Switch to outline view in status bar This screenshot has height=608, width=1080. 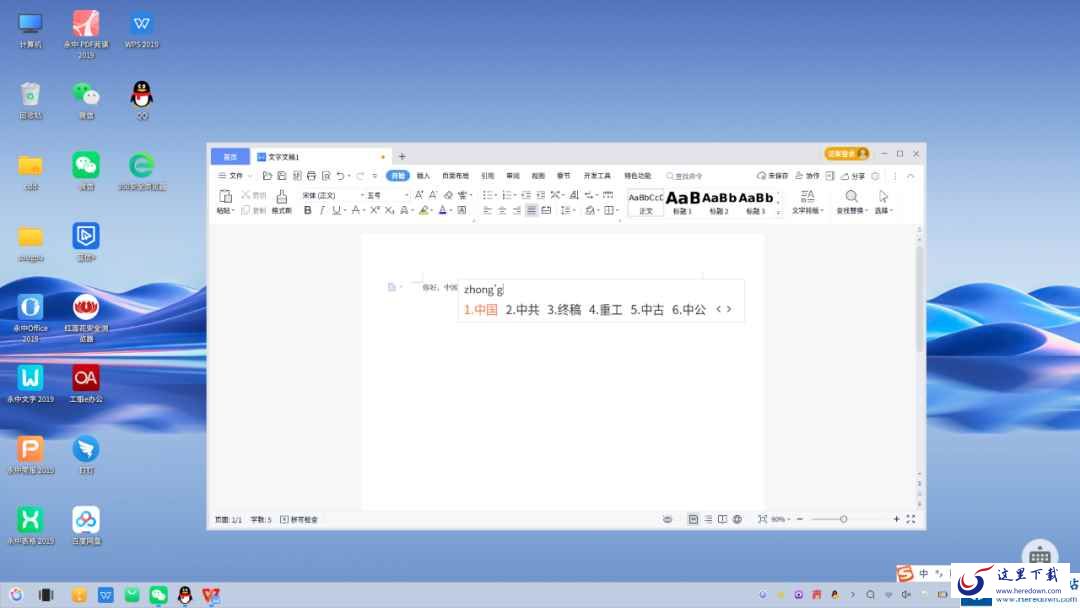(708, 519)
